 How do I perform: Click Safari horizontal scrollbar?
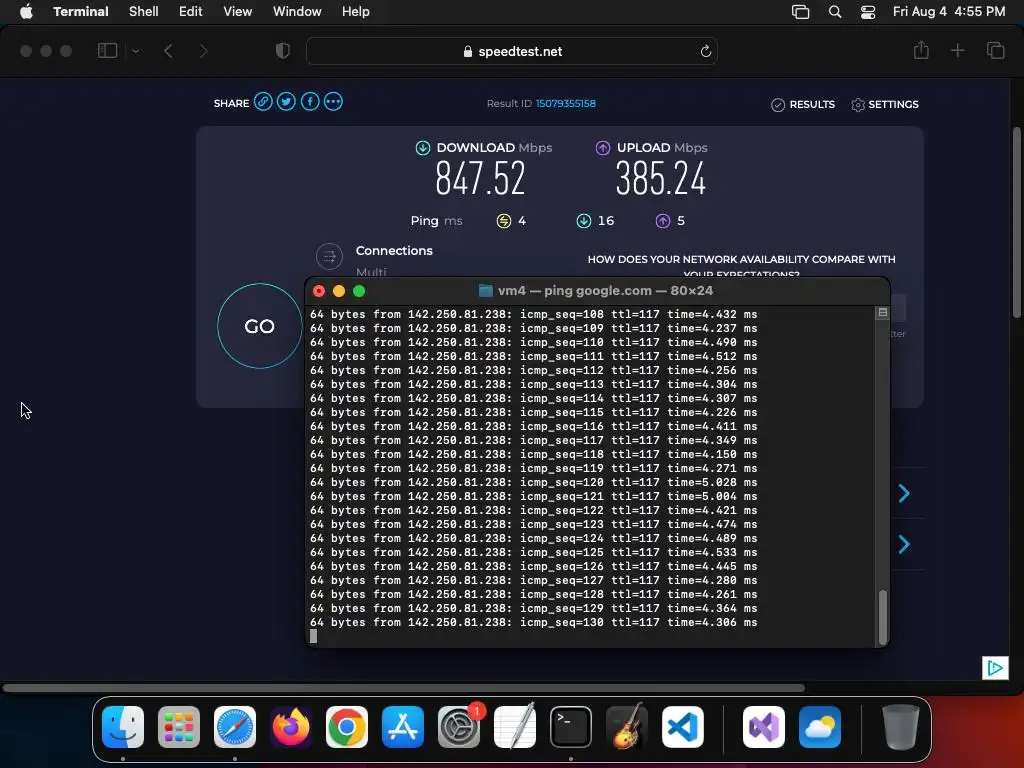(x=404, y=688)
